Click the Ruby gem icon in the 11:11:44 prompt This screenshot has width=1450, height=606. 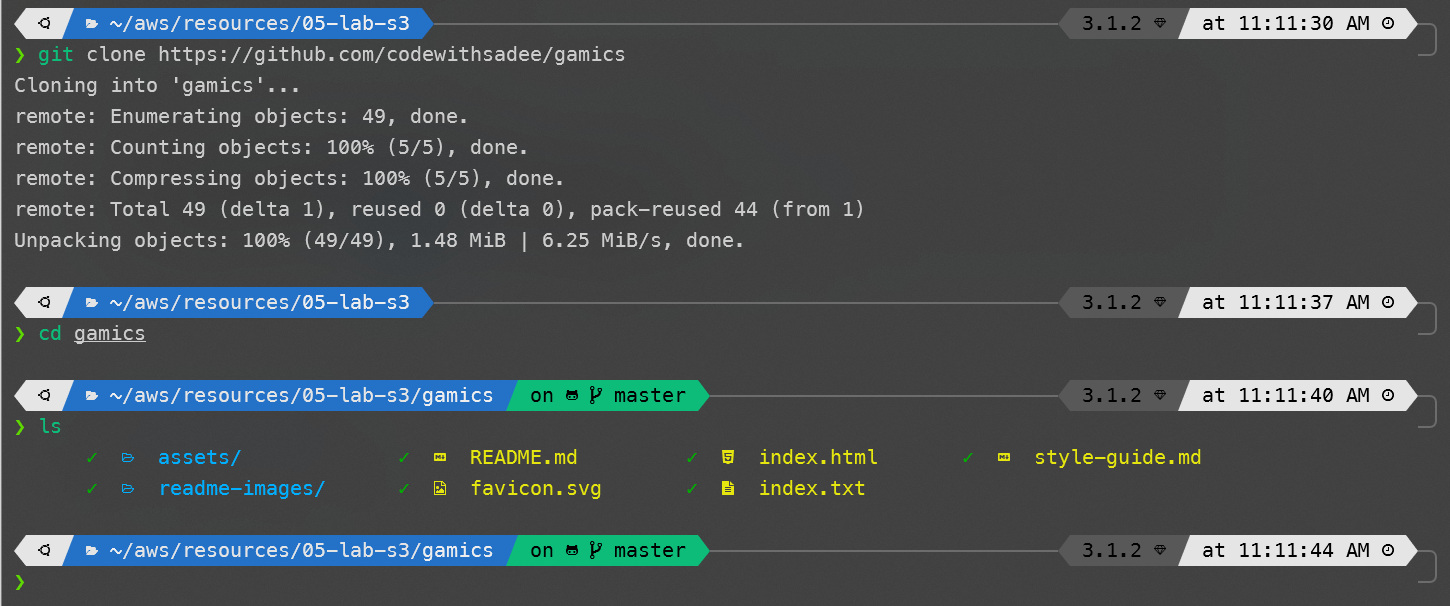(1160, 550)
